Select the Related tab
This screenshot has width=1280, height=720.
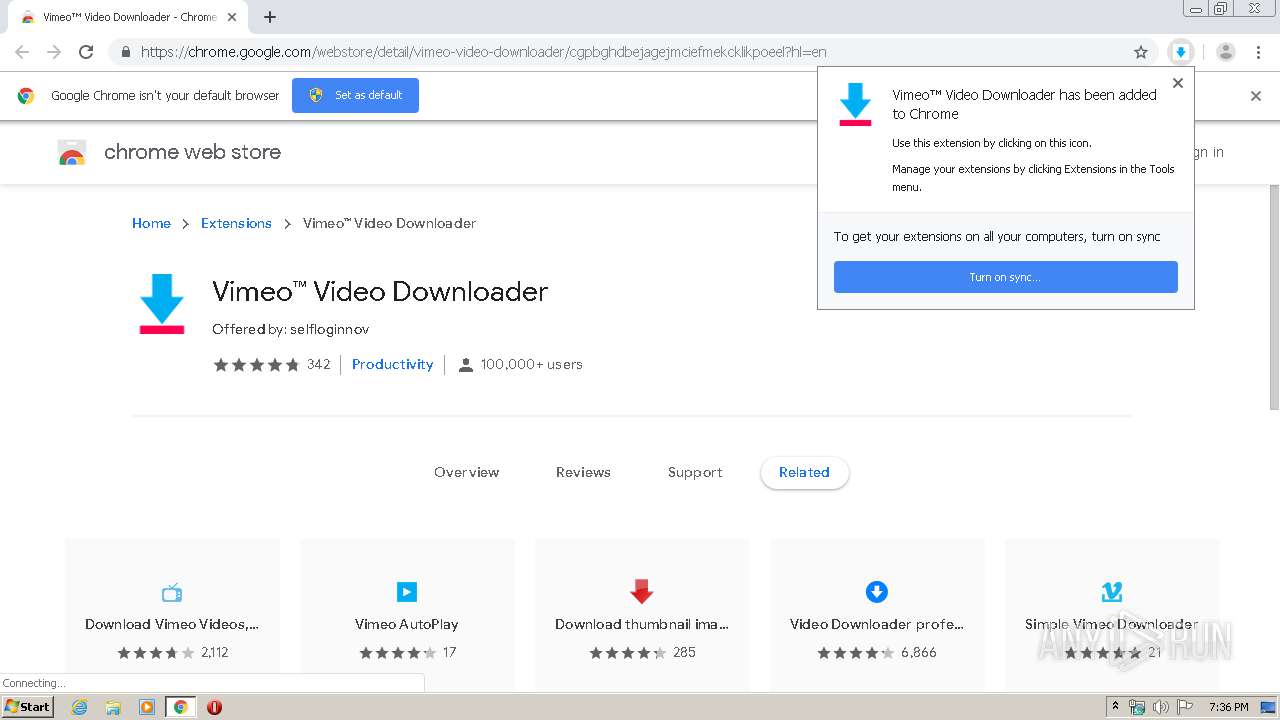(x=804, y=472)
